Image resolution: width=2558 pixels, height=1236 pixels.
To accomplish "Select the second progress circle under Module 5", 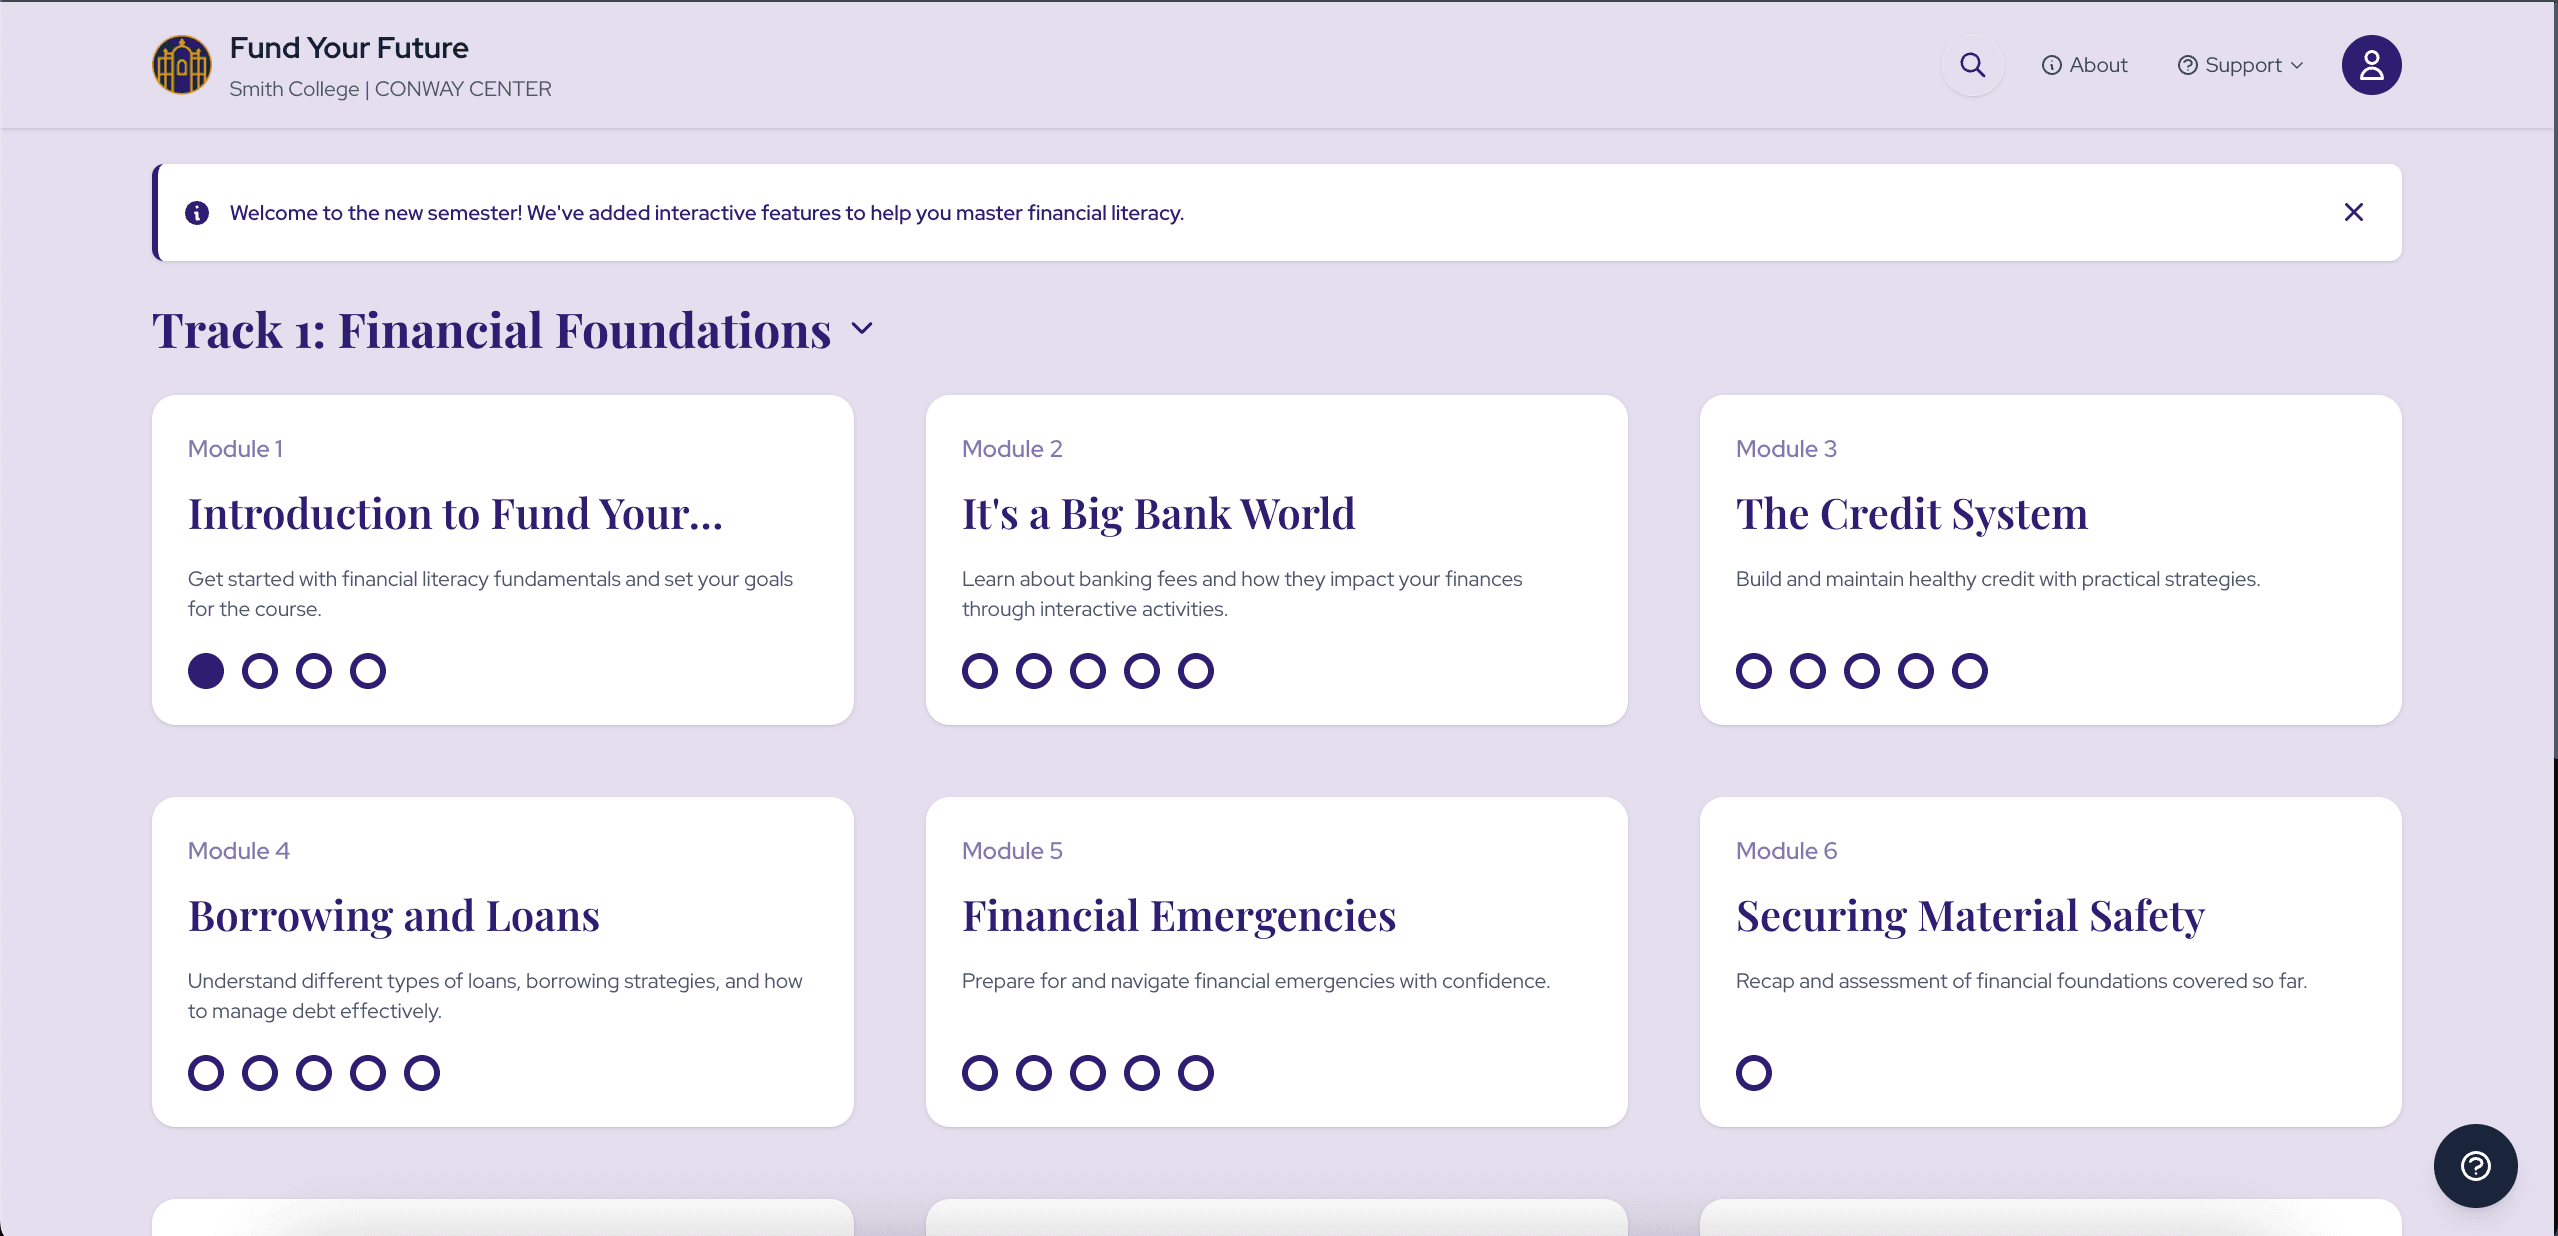I will [1034, 1073].
